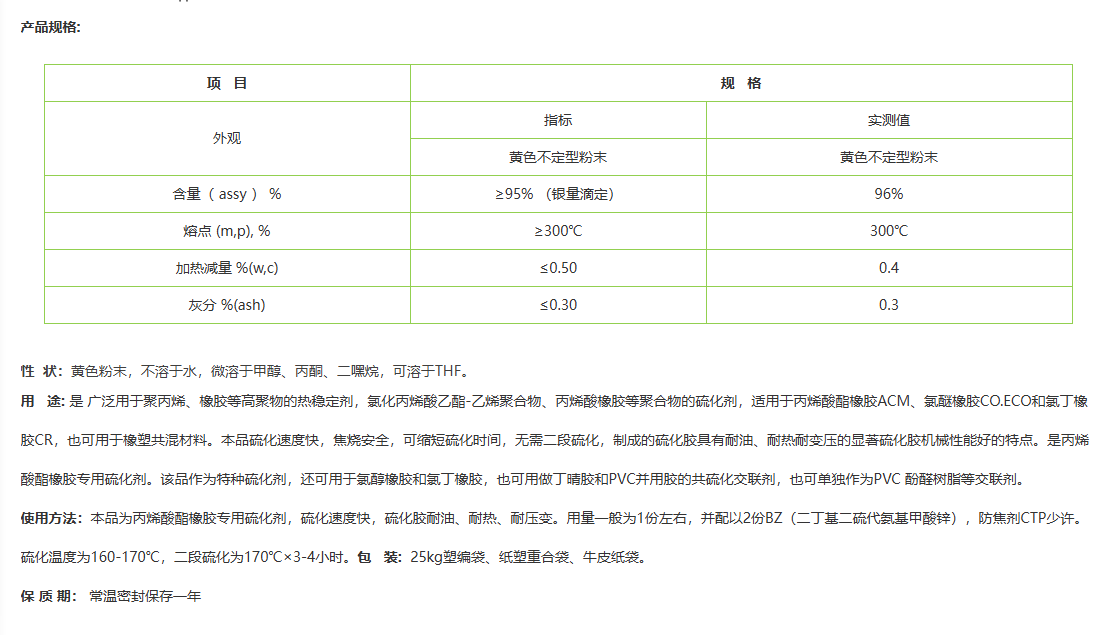The width and height of the screenshot is (1113, 635).
Task: Select the 300℃ measured value cell
Action: tap(889, 231)
